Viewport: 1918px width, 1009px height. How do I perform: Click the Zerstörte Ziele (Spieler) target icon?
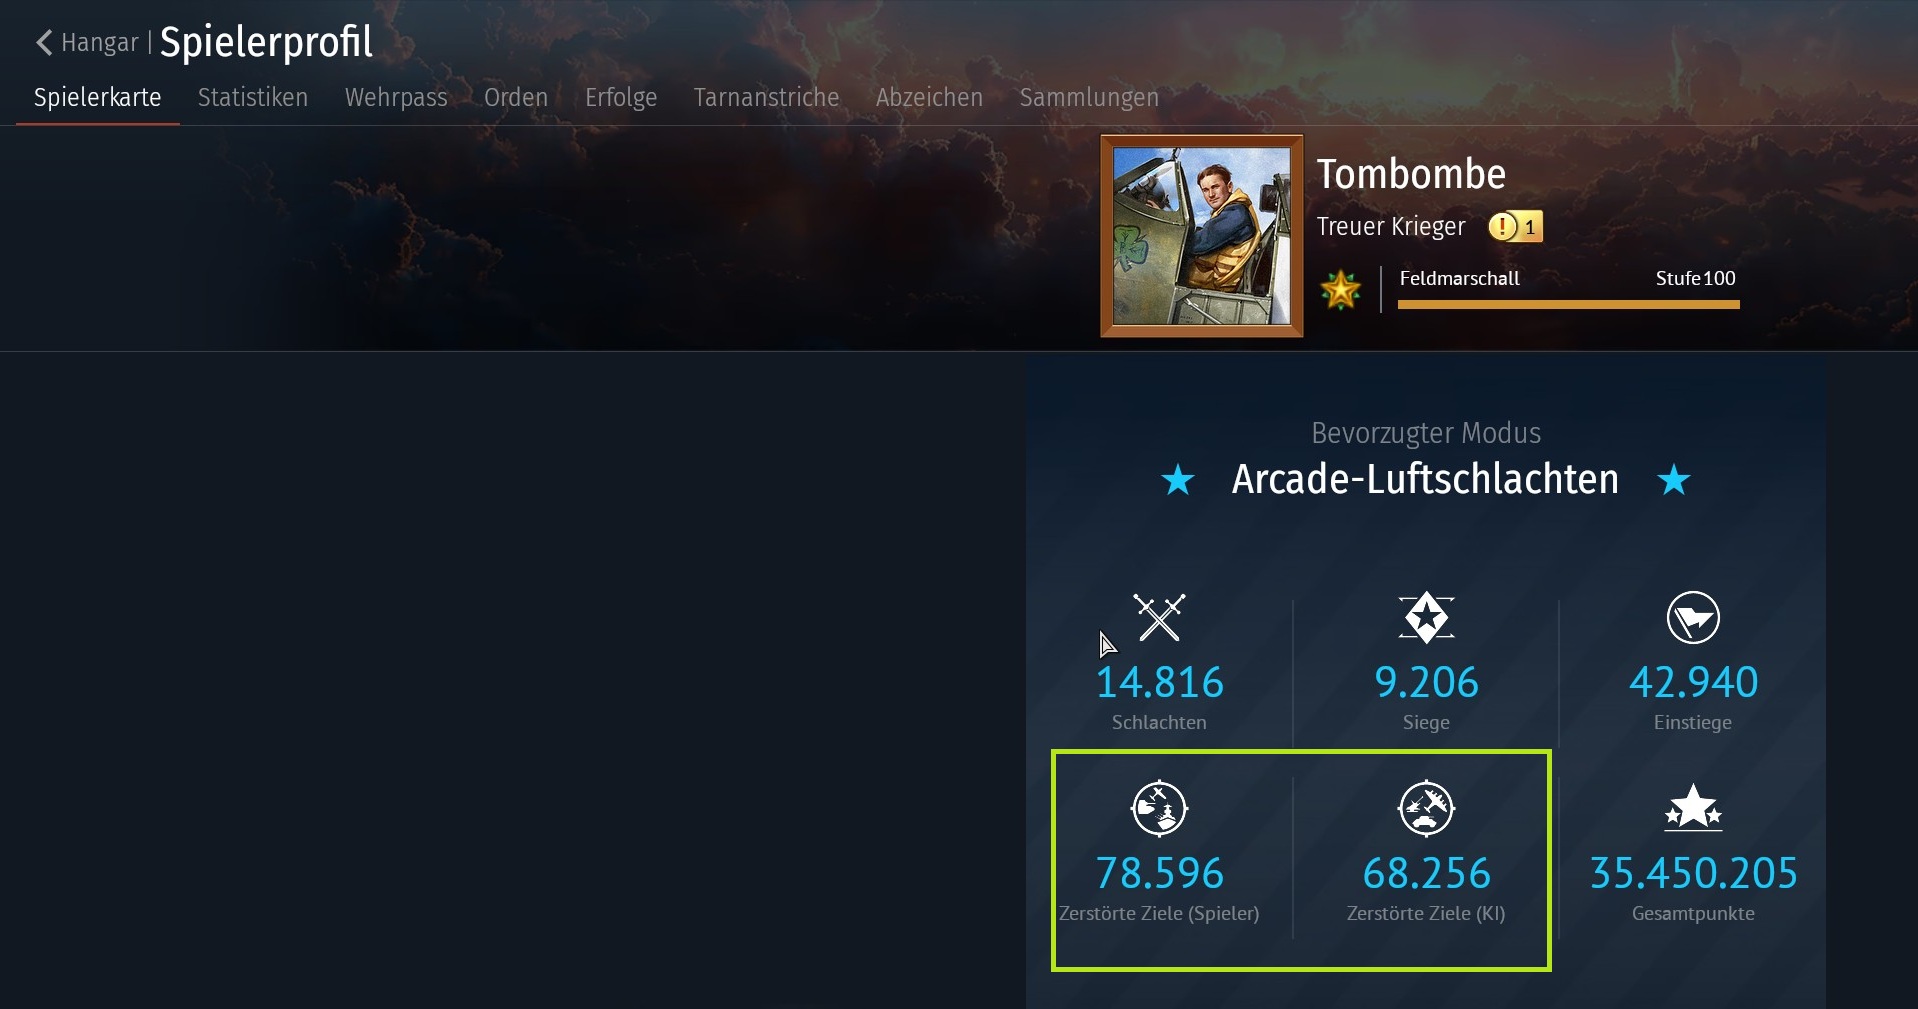(1159, 808)
